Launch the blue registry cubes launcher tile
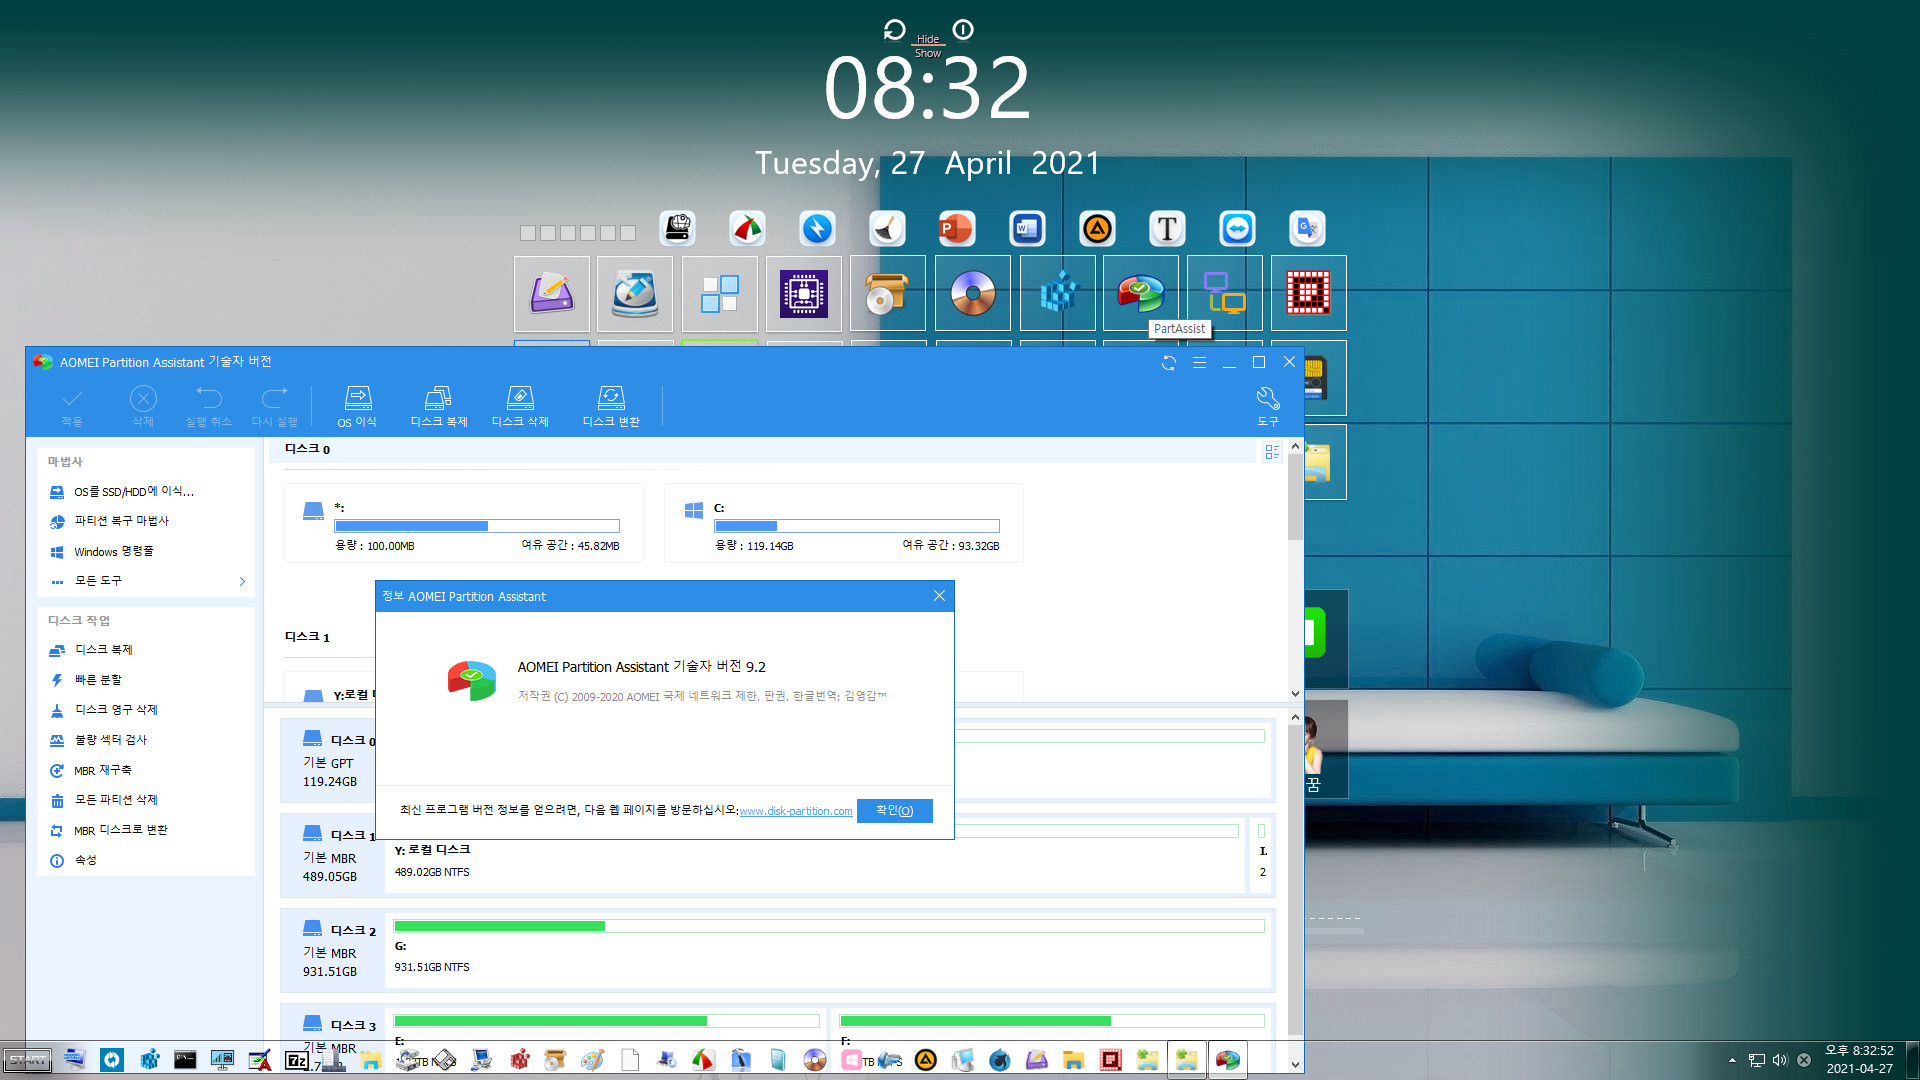The image size is (1920, 1080). [x=1058, y=293]
